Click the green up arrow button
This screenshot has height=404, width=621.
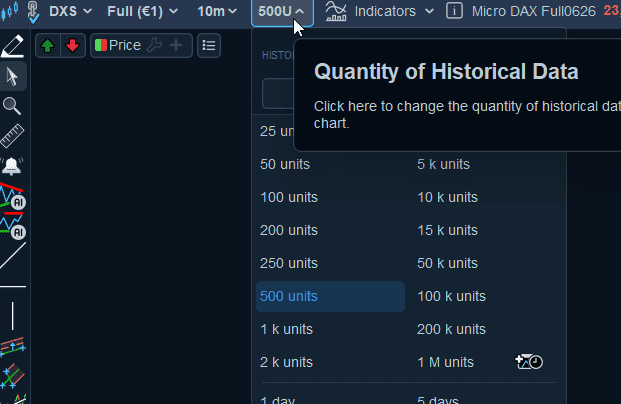click(x=47, y=46)
